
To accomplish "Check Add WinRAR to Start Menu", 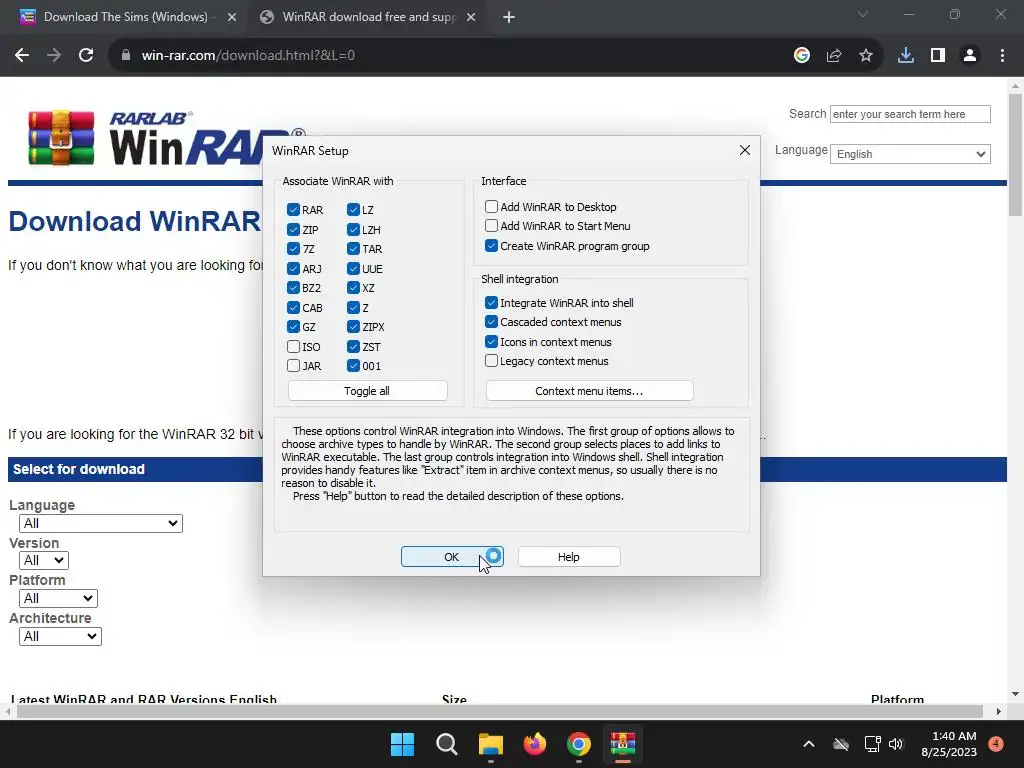I will coord(491,226).
